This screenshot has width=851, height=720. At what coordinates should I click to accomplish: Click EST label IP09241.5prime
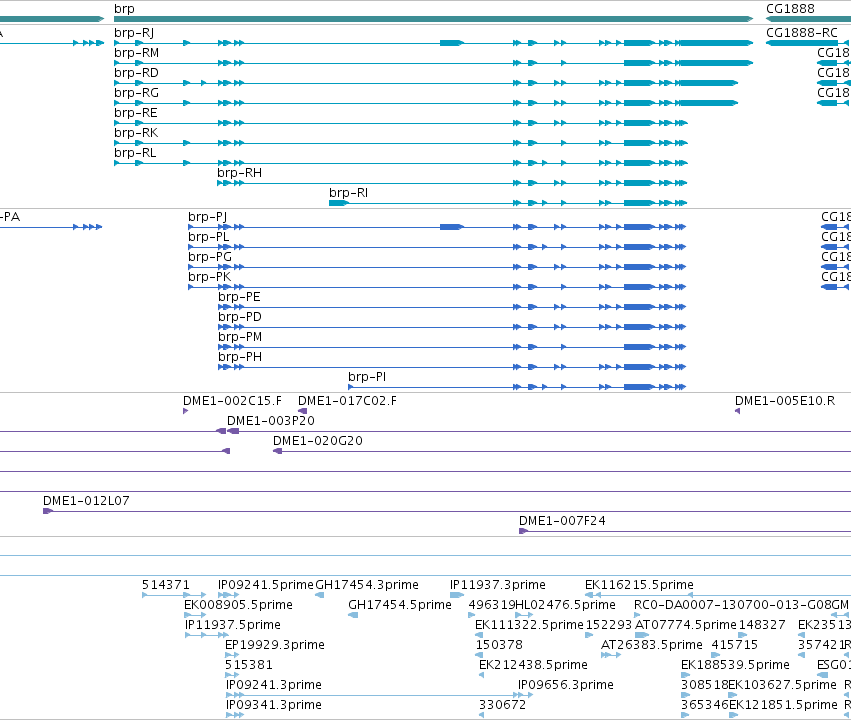click(266, 585)
